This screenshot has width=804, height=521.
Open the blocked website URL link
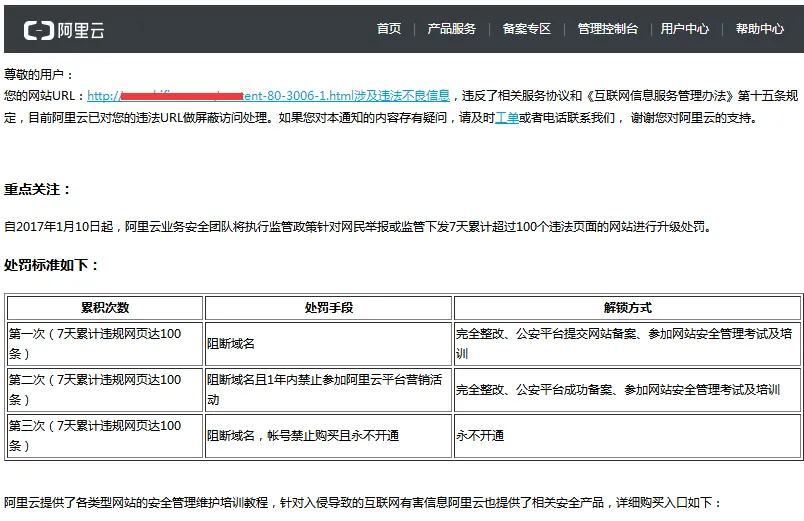pyautogui.click(x=268, y=96)
